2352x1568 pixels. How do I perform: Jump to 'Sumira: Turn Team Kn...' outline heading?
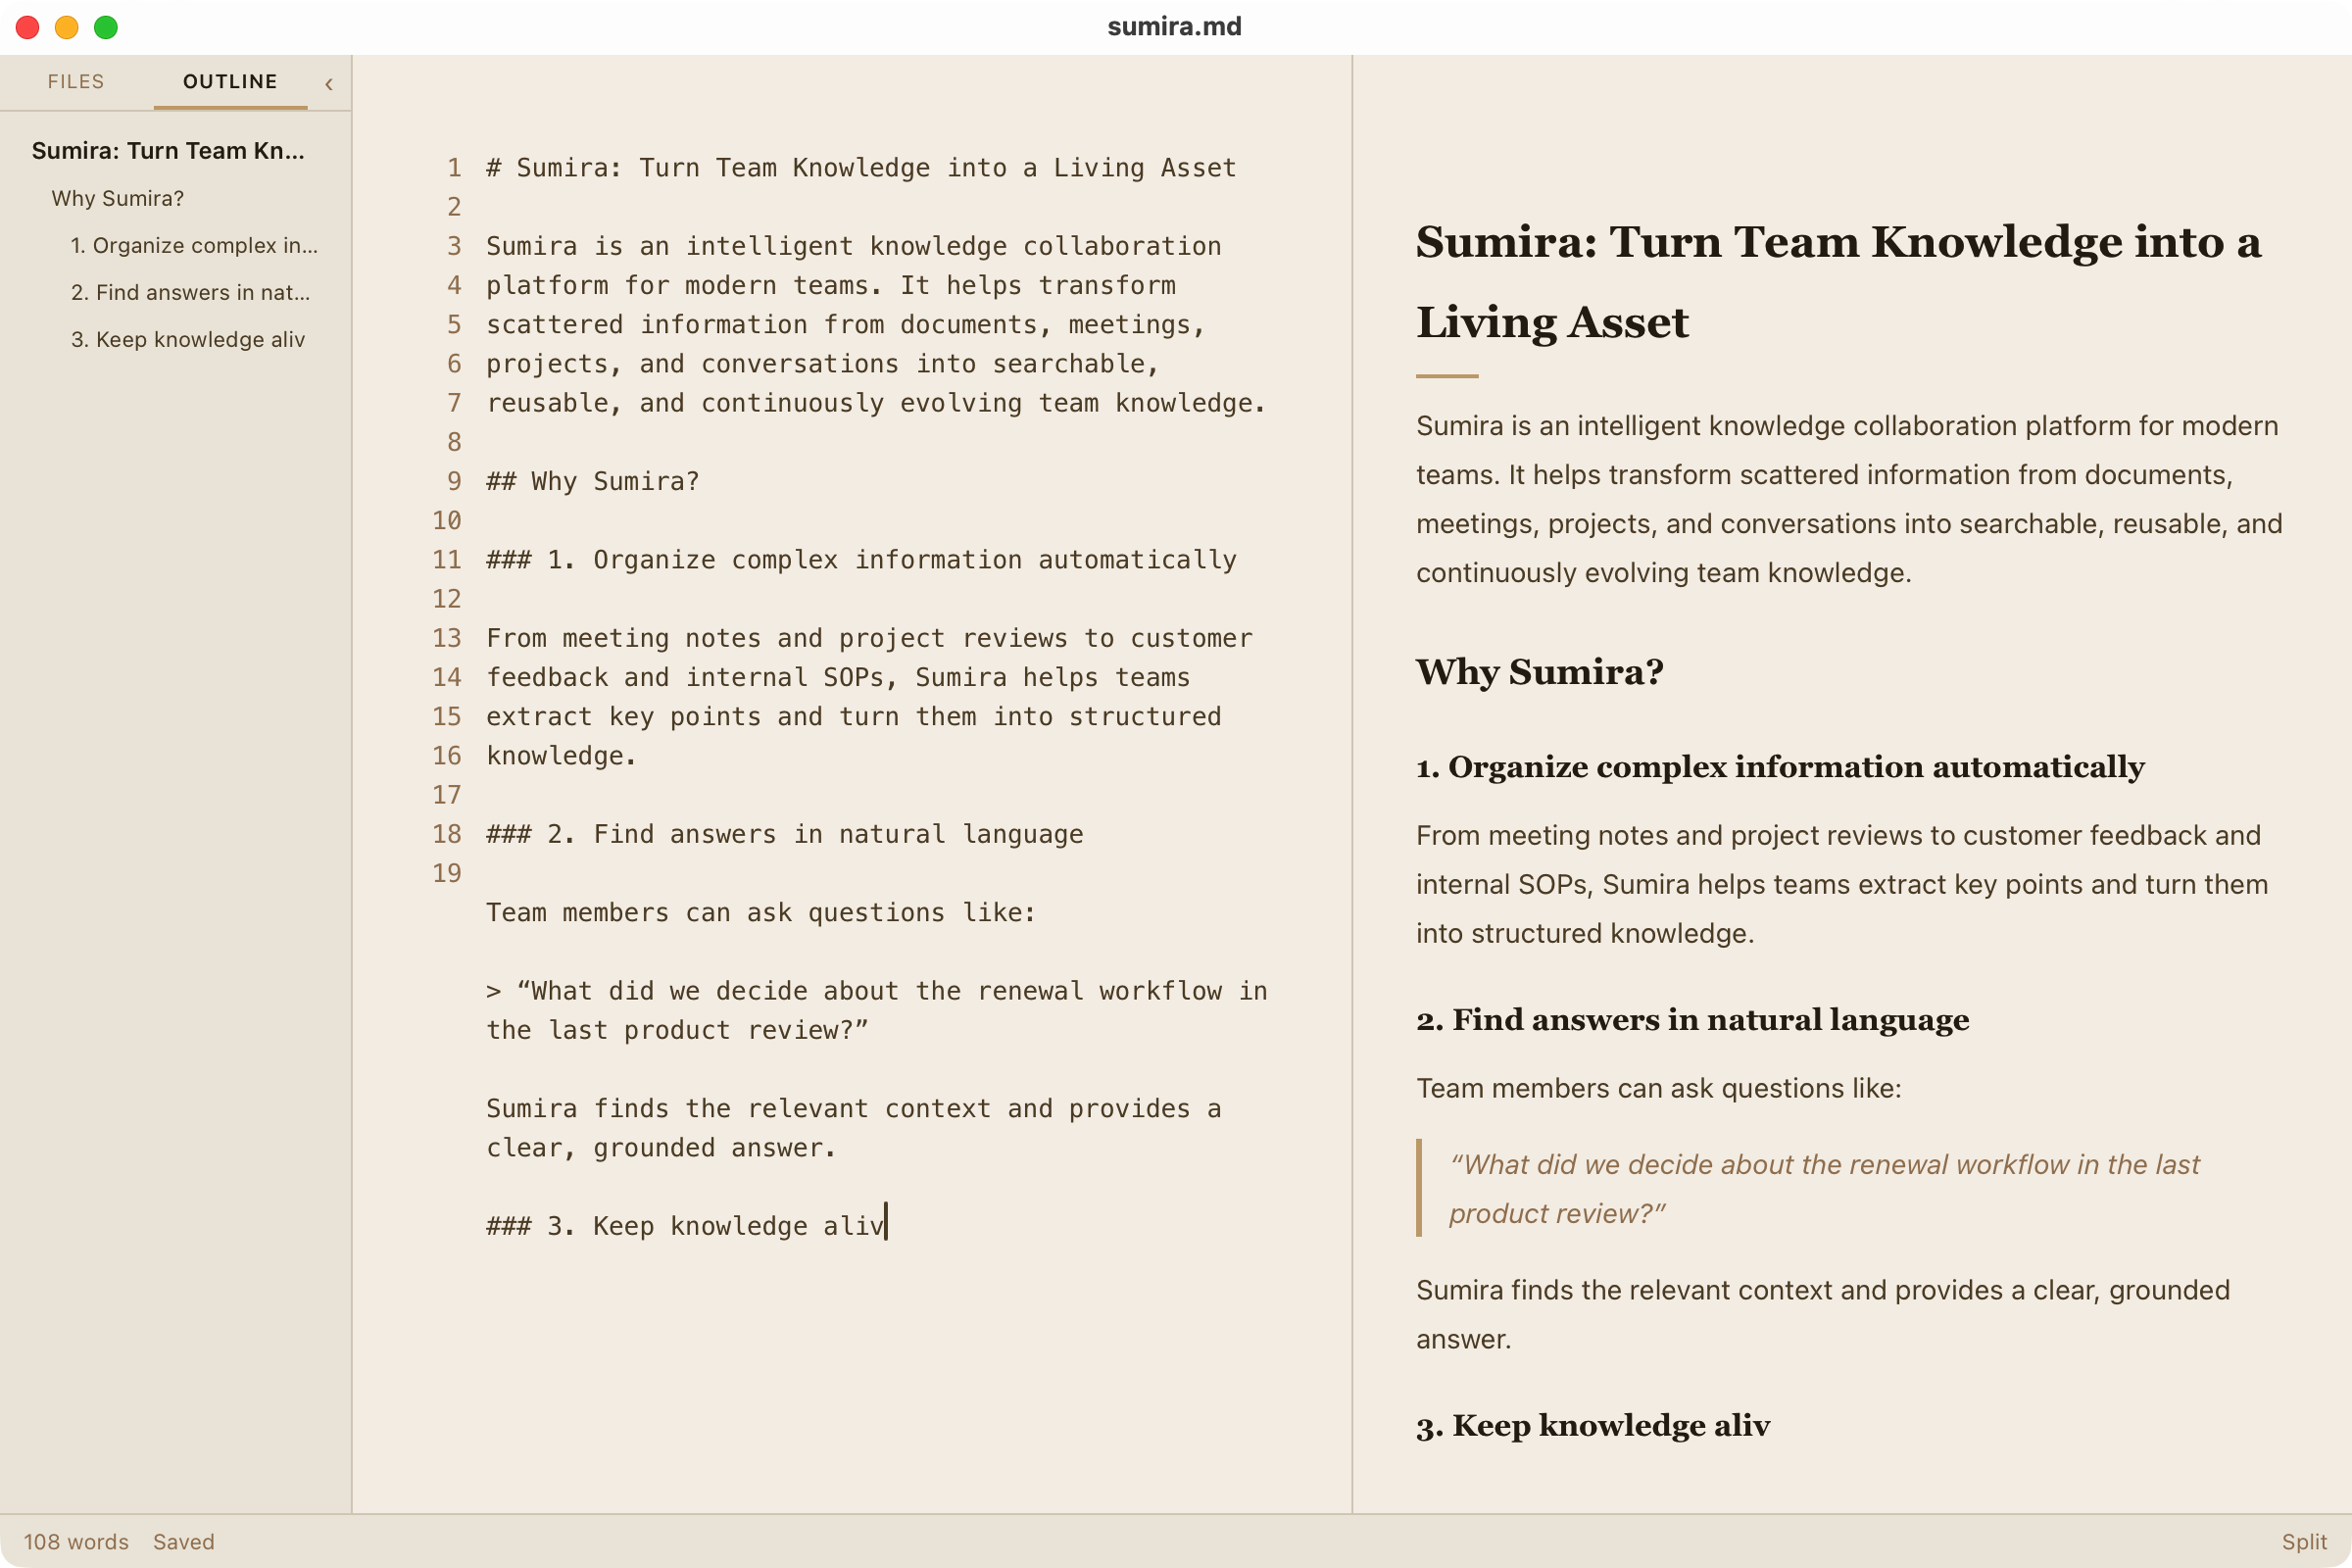pyautogui.click(x=168, y=151)
